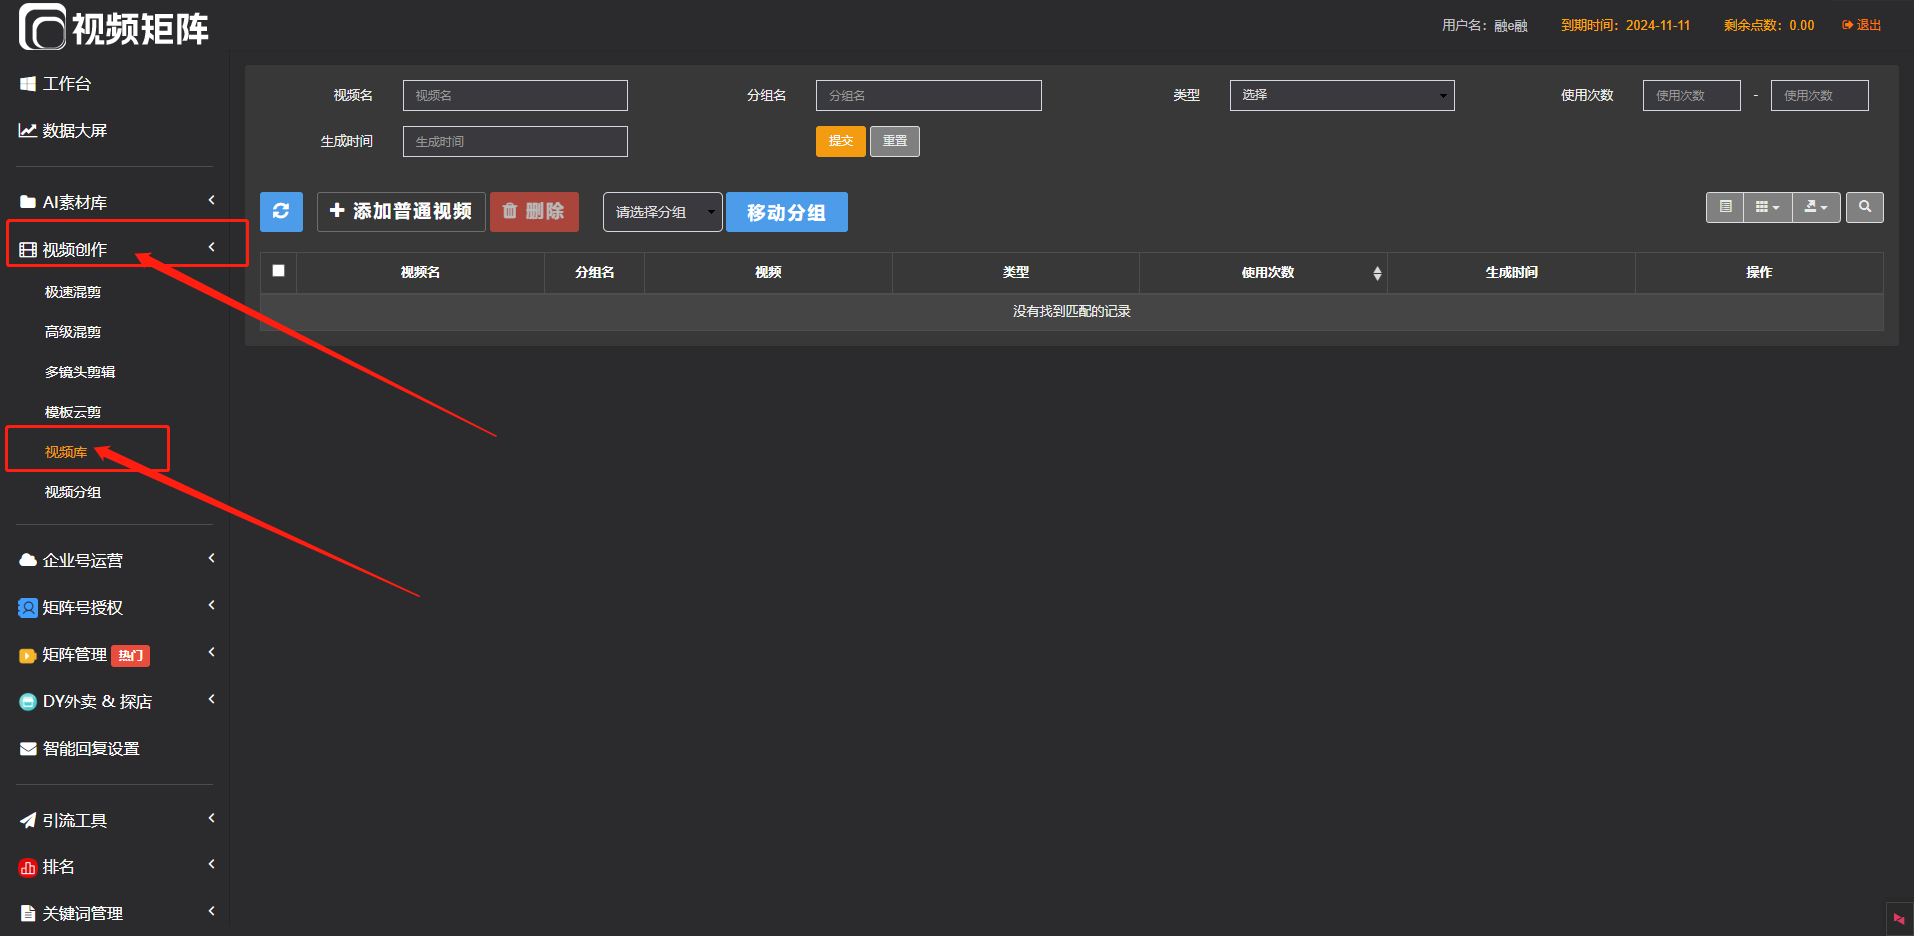Go to 多镜头剪辑 in the sidebar
Screen dimensions: 1914x936
pyautogui.click(x=80, y=372)
